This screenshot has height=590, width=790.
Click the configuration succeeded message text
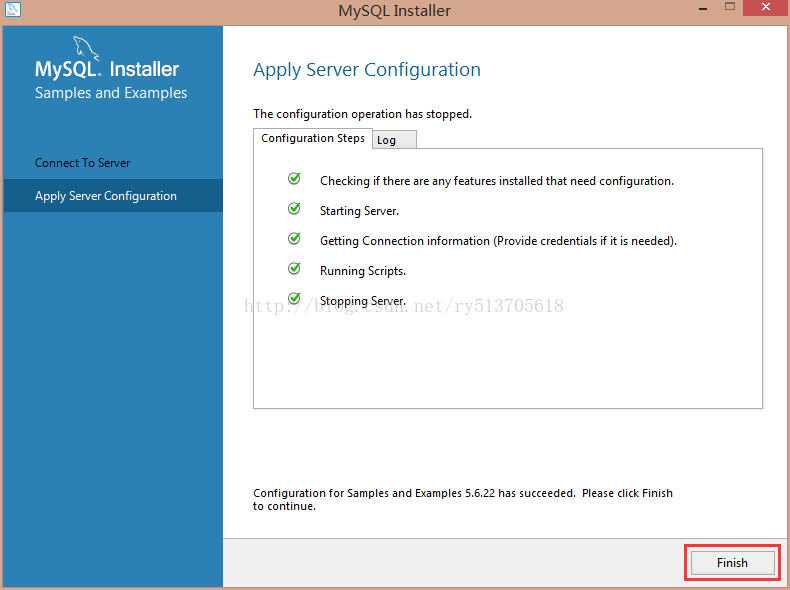(x=463, y=499)
